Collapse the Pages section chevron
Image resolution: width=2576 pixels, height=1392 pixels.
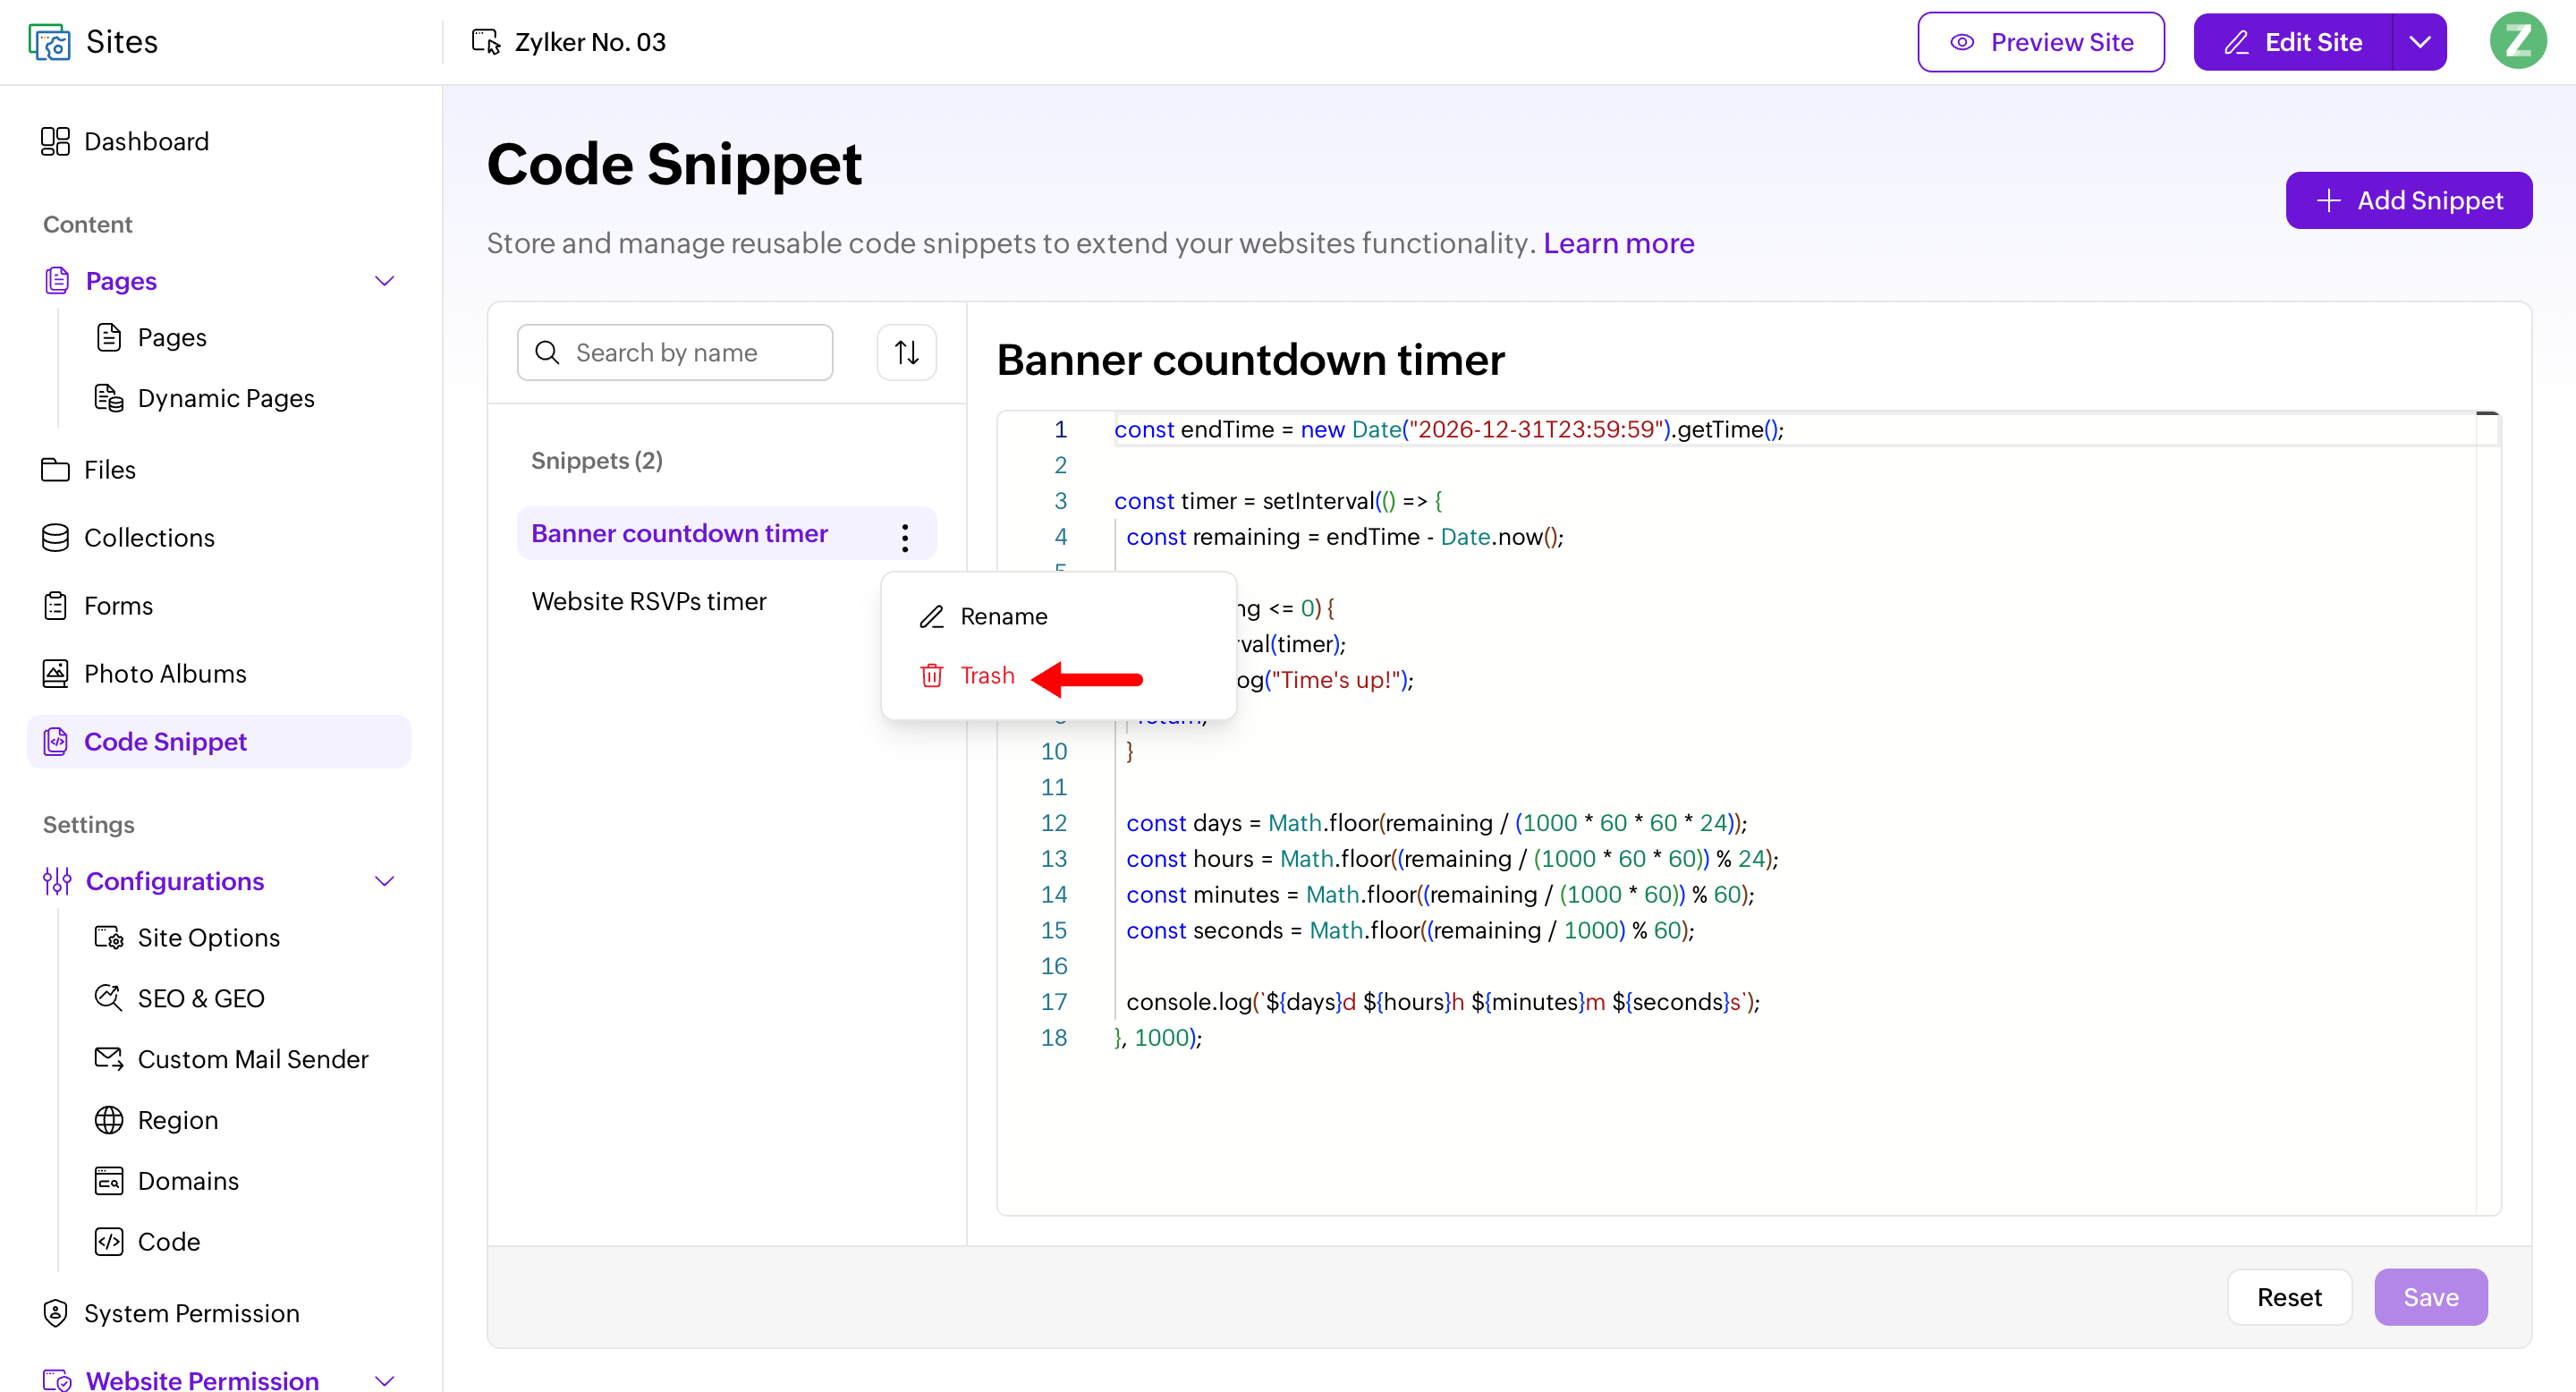coord(384,281)
